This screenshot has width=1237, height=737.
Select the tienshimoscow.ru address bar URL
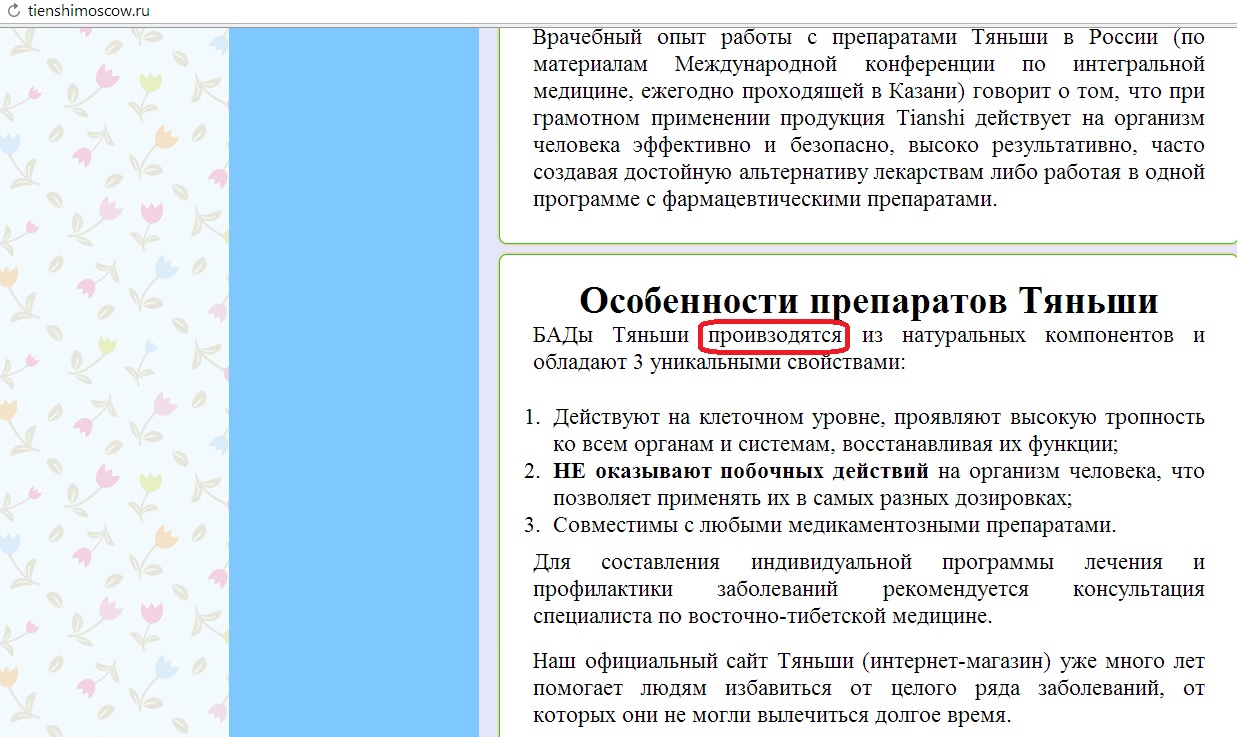(x=89, y=12)
